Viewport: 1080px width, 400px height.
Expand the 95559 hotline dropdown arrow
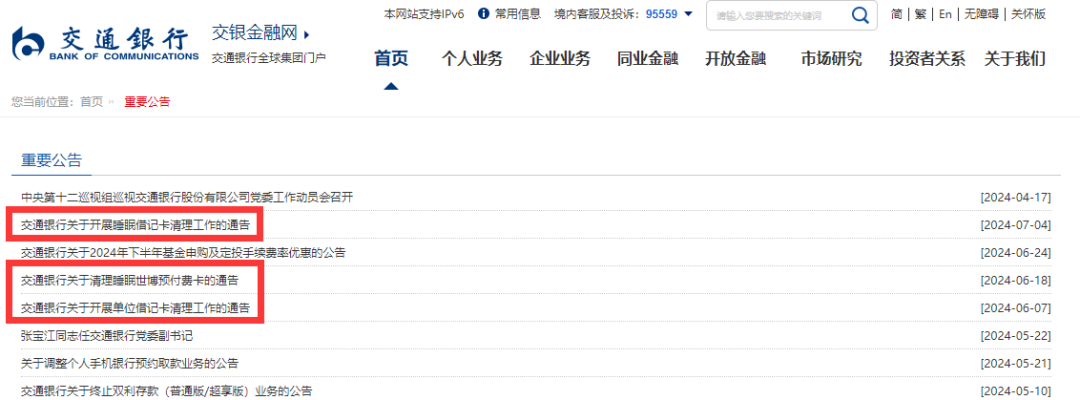(687, 14)
